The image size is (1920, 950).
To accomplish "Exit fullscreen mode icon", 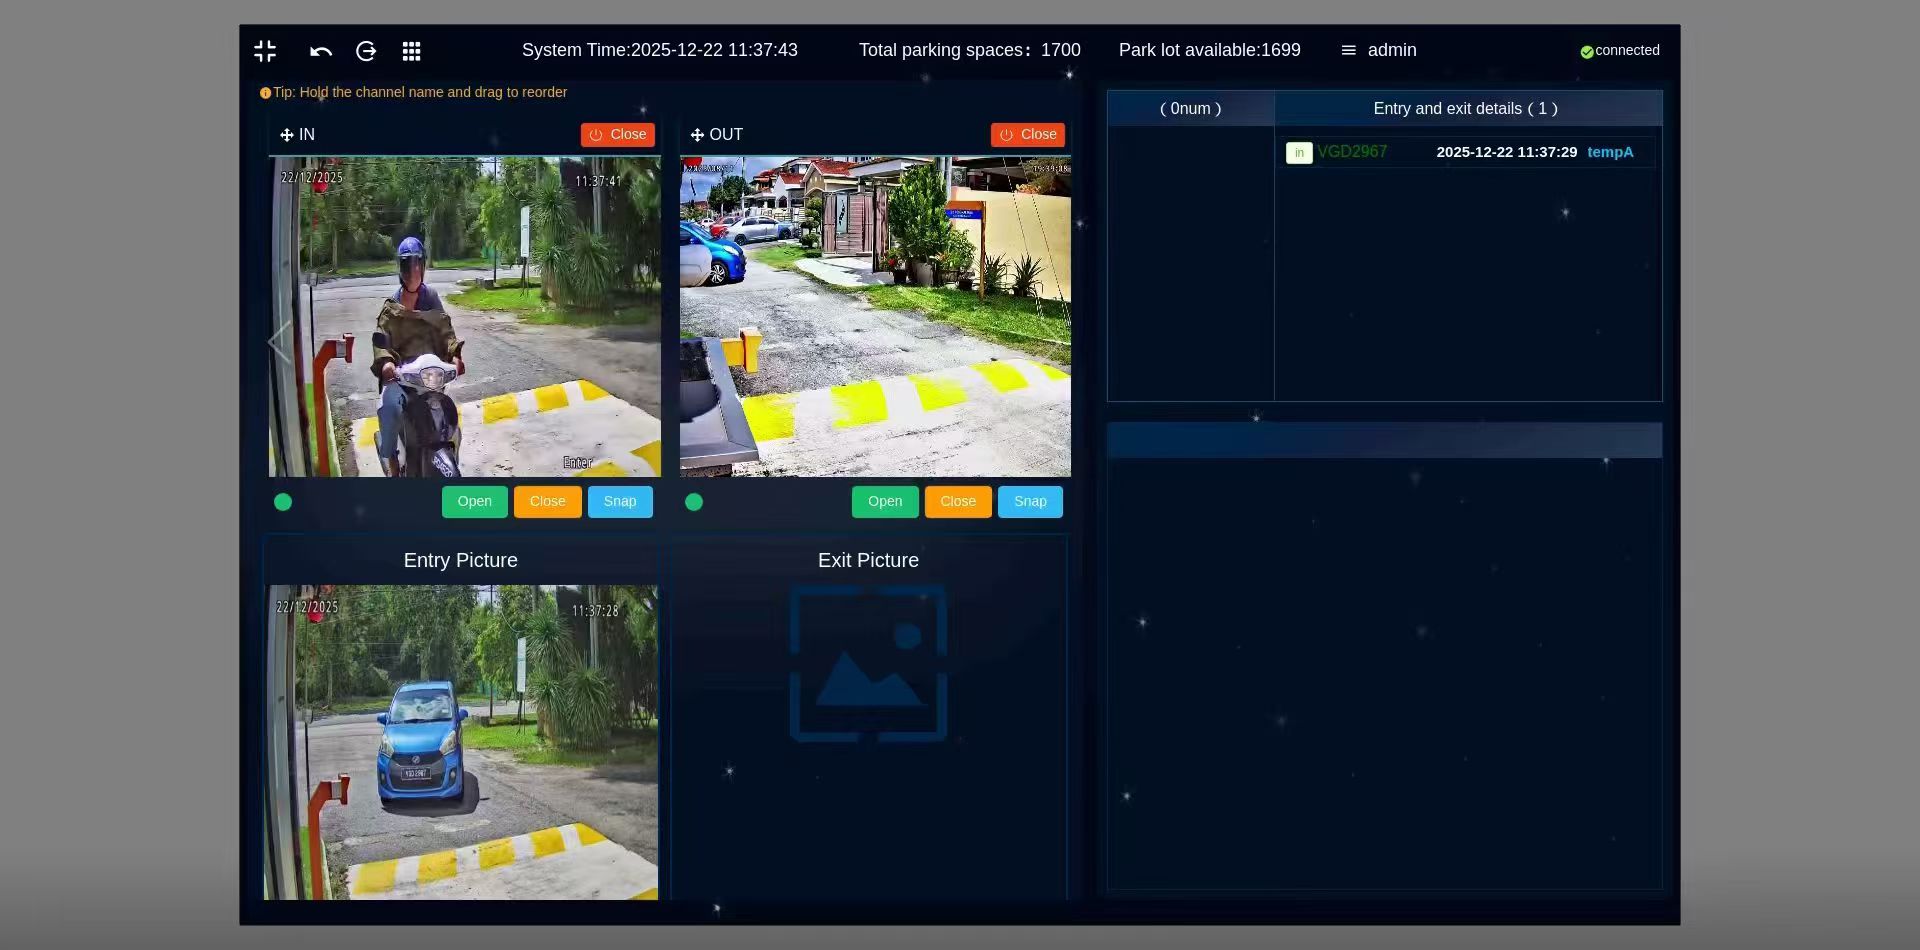I will click(x=265, y=51).
